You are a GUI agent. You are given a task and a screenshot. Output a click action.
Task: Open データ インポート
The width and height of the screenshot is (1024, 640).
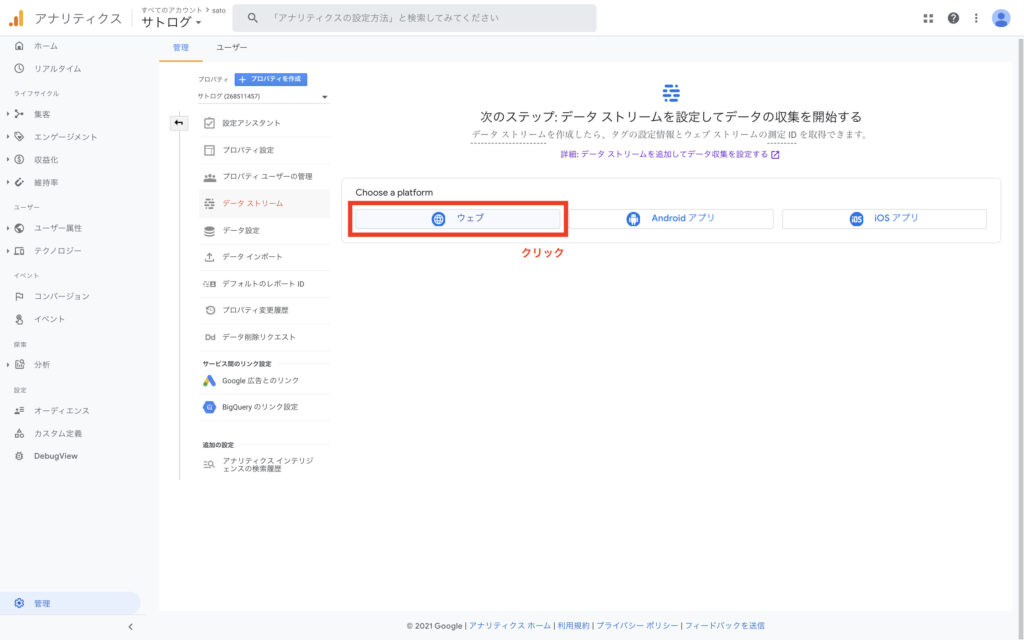coord(264,257)
